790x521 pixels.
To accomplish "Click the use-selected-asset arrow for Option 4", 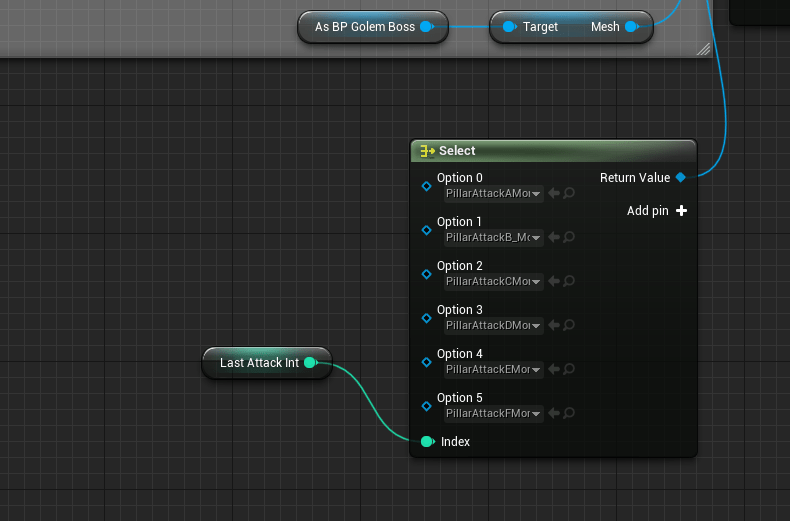I will click(x=554, y=370).
